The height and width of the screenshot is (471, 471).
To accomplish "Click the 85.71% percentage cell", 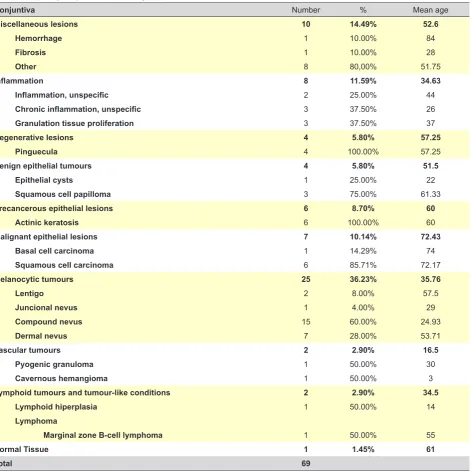I will point(363,265).
